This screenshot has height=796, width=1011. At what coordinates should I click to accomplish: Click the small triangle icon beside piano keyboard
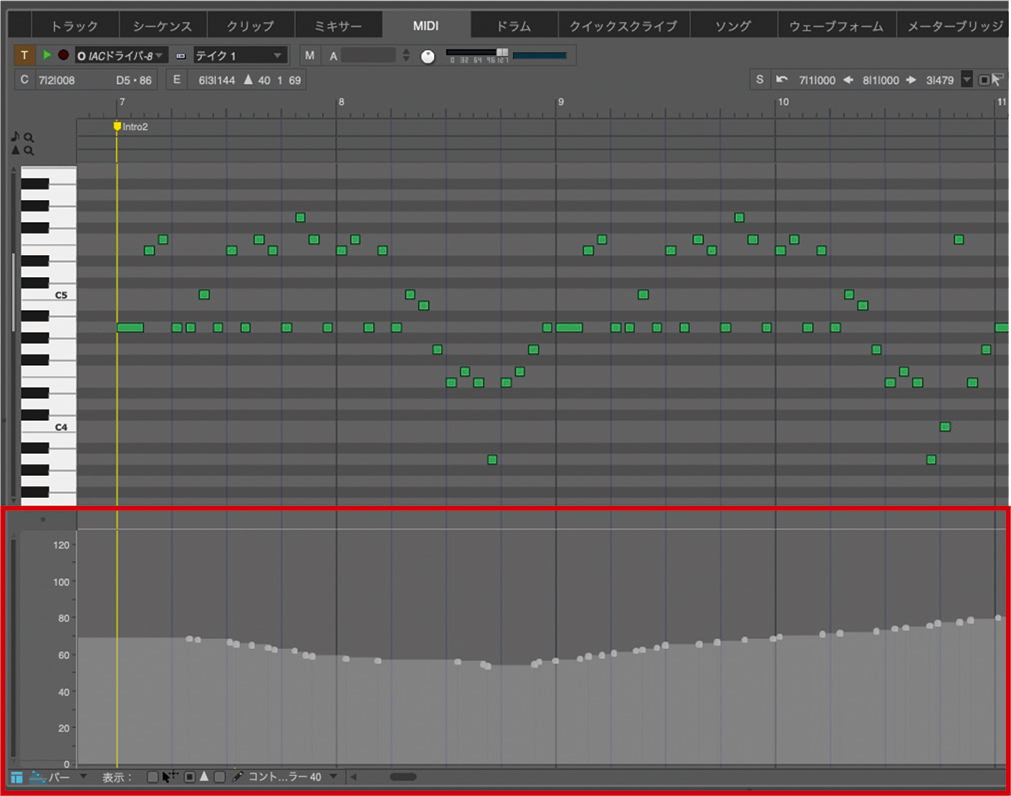click(x=15, y=150)
